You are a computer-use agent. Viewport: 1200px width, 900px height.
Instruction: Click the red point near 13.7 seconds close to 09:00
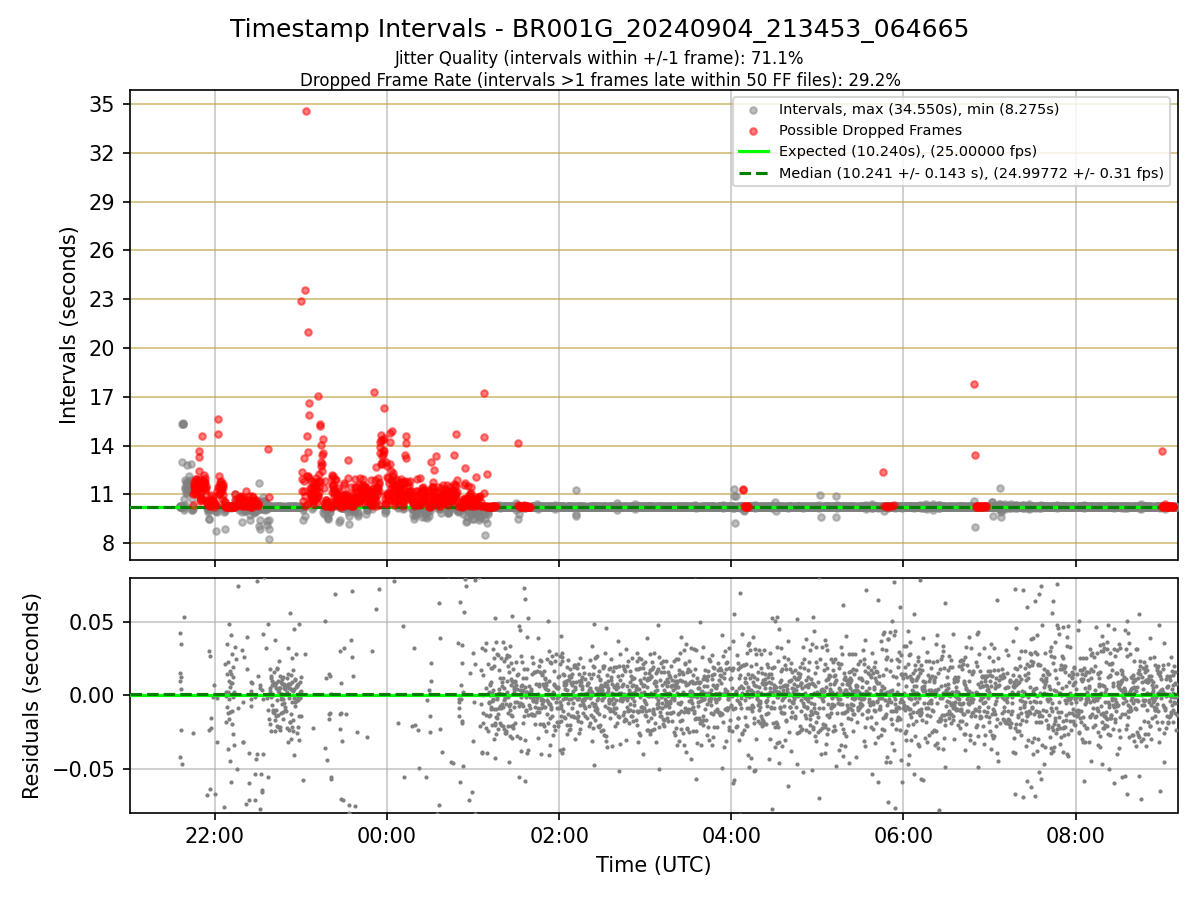(1162, 451)
